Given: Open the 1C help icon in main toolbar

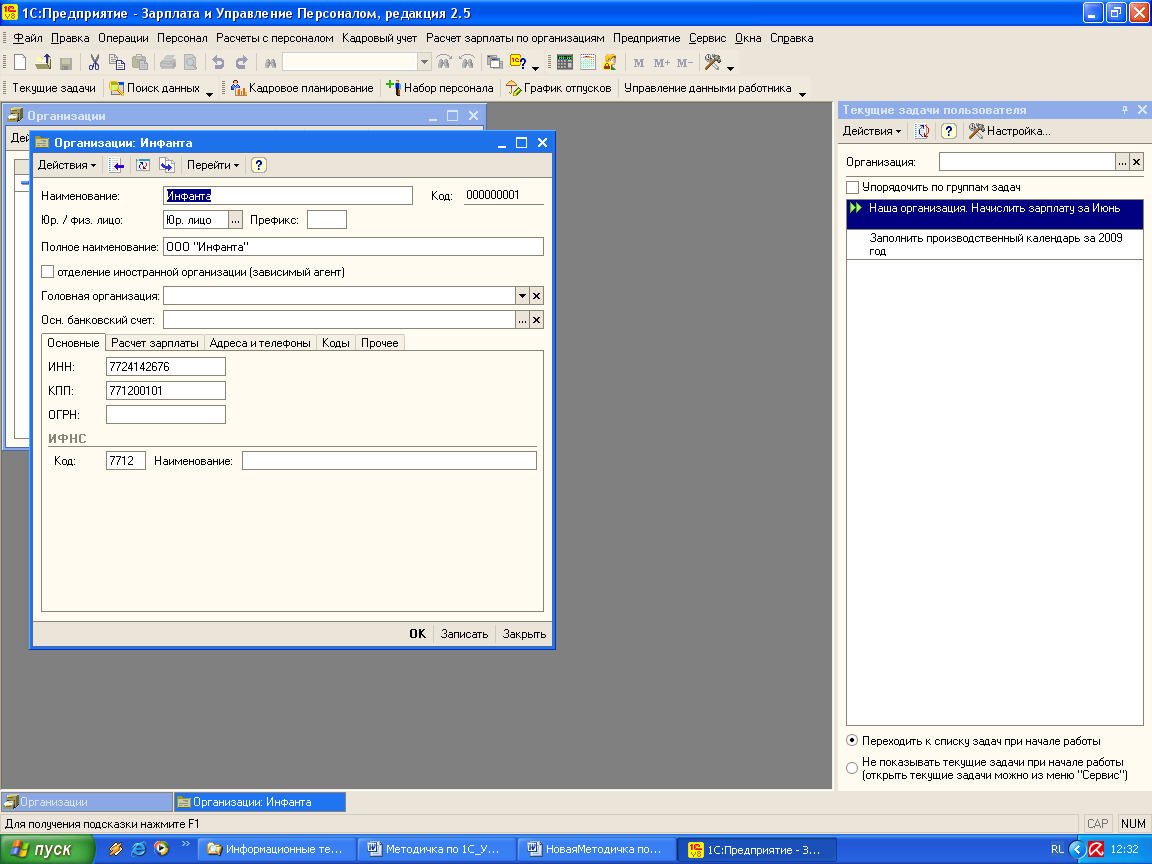Looking at the screenshot, I should [x=518, y=62].
